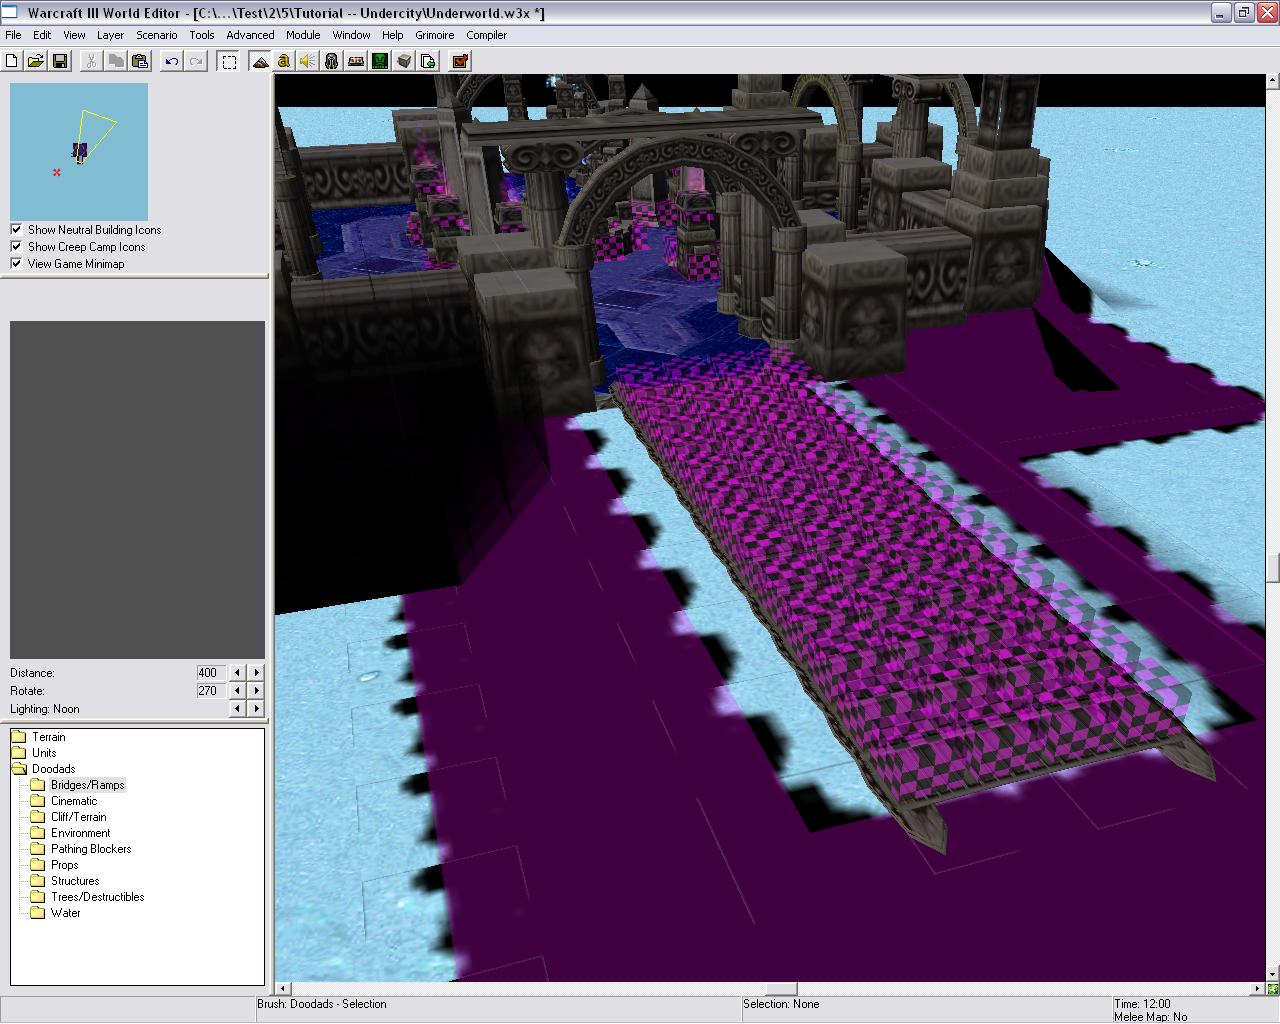Screen dimensions: 1280x1024
Task: Switch Lighting to next setting
Action: click(256, 709)
